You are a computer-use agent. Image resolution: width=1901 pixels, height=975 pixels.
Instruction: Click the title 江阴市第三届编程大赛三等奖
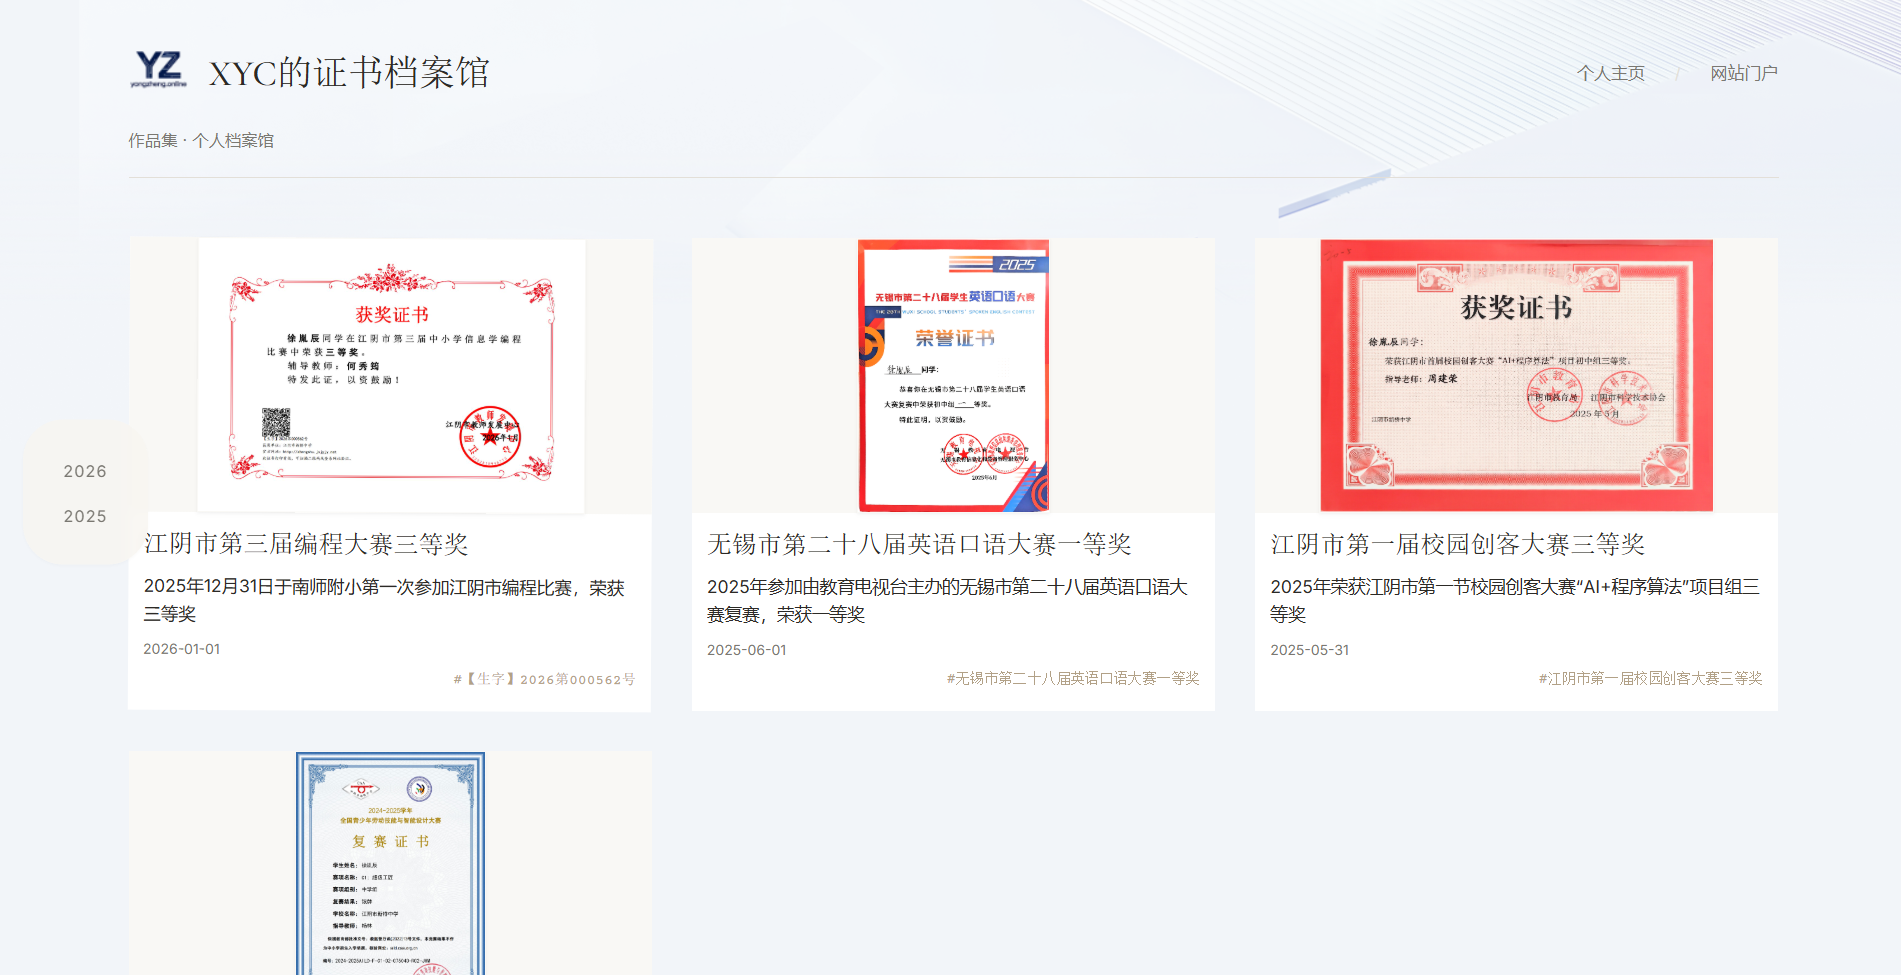point(306,544)
